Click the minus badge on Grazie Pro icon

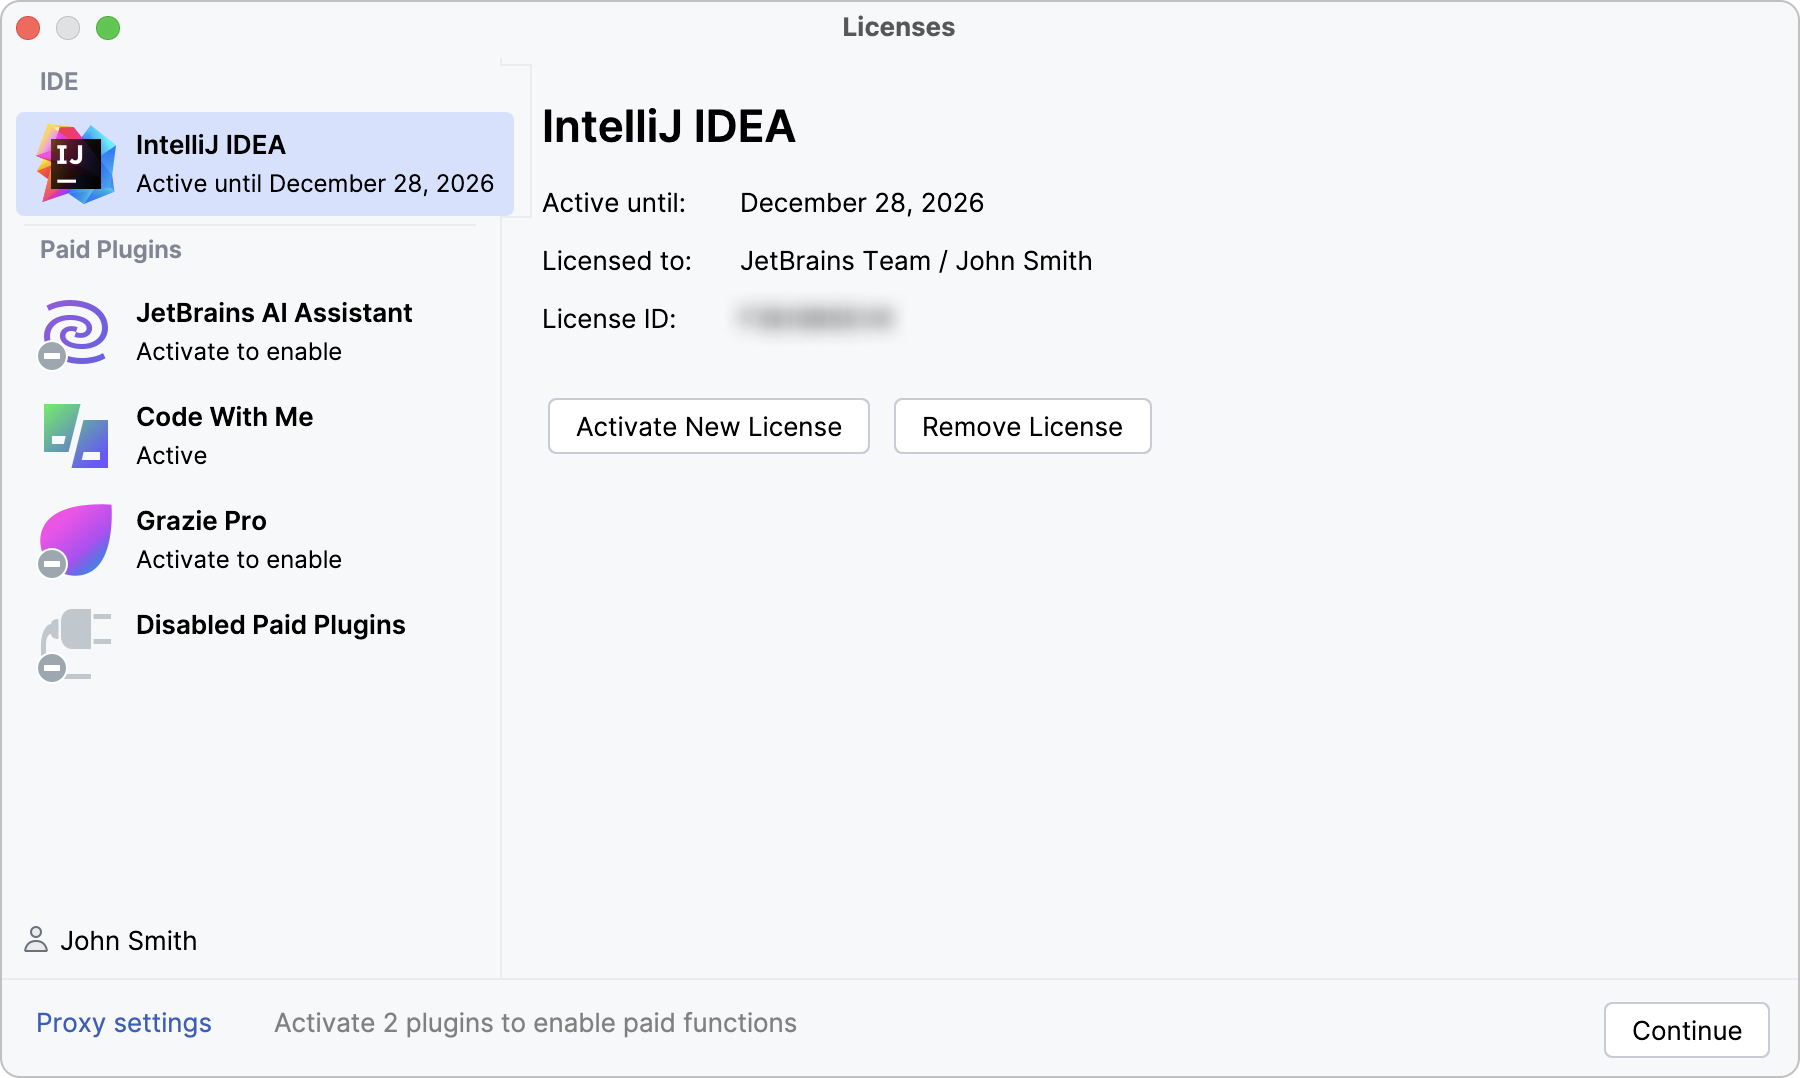(52, 564)
